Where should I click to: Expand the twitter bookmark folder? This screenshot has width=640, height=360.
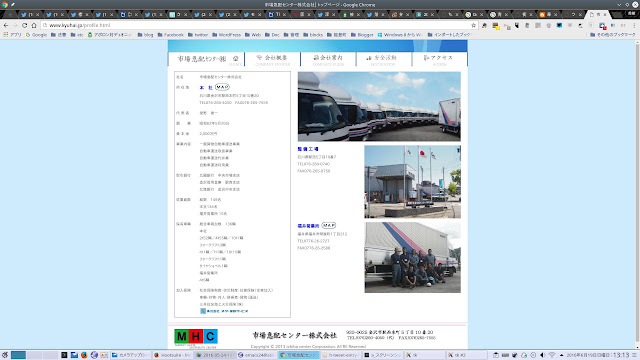[x=198, y=35]
